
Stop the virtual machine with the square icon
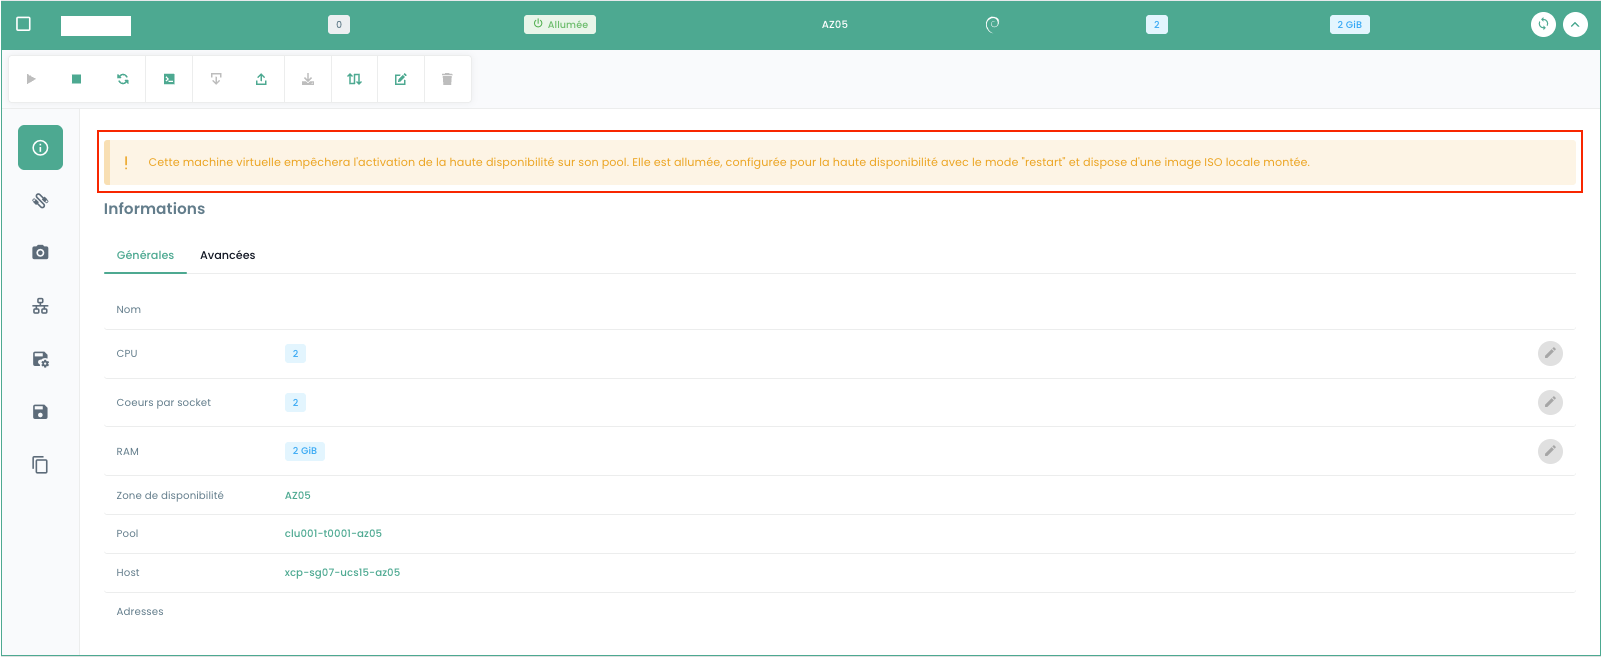click(x=76, y=79)
